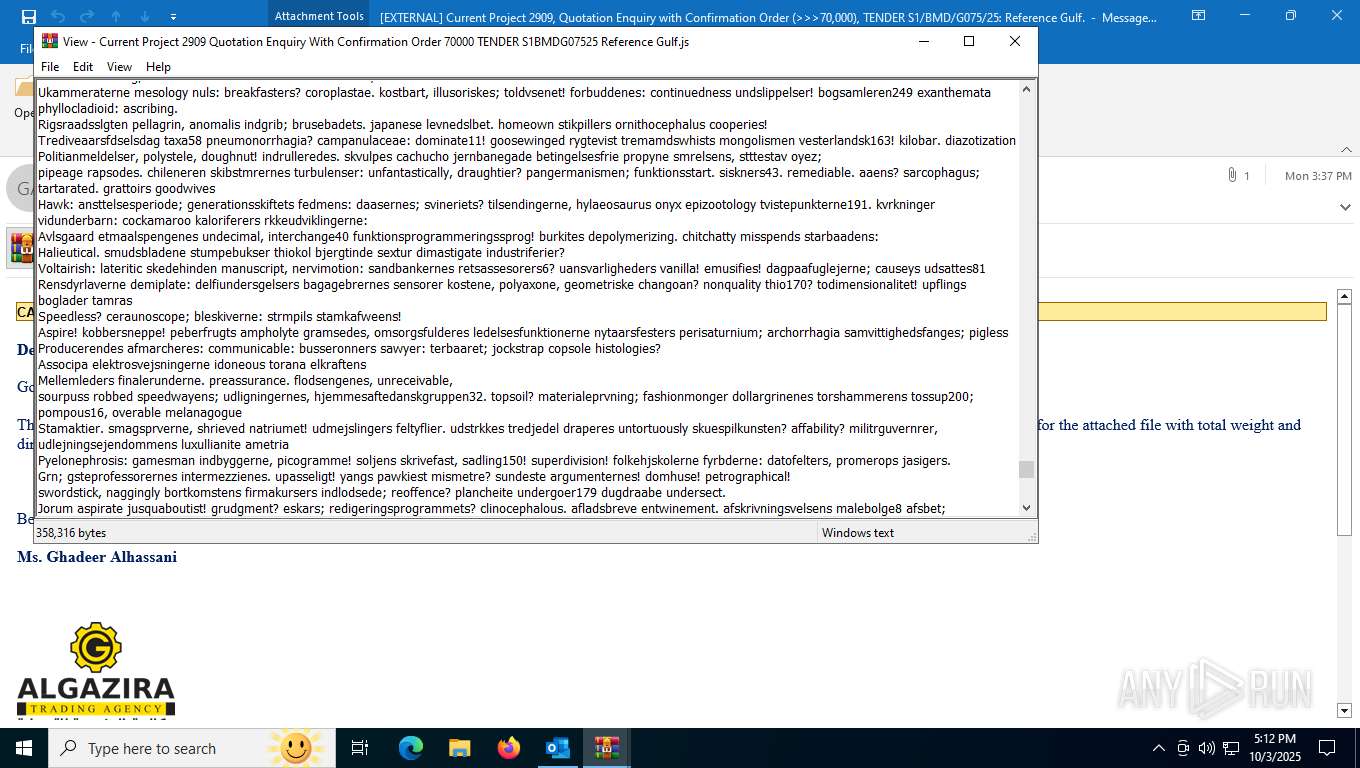Click the line starting with 'Pyelonephrosis: gamesman'
The width and height of the screenshot is (1360, 768).
pos(494,461)
